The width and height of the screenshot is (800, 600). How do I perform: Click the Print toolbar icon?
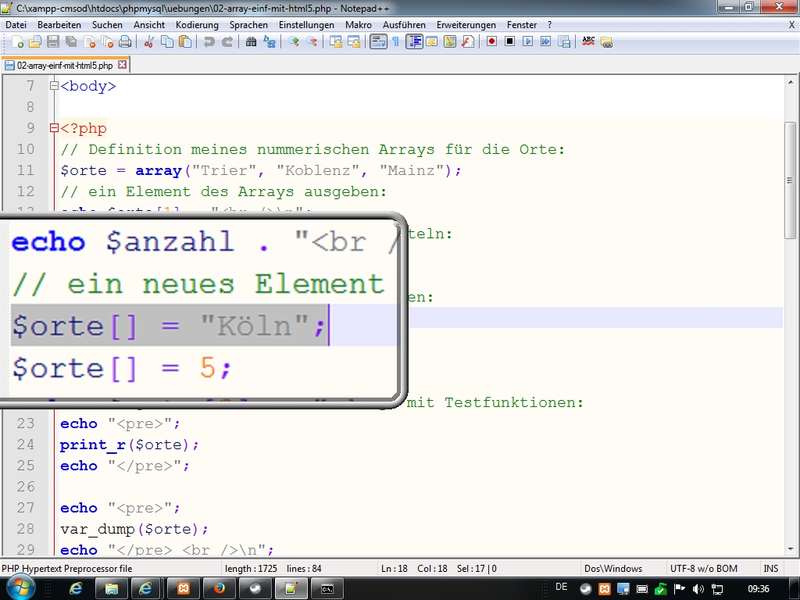point(125,42)
